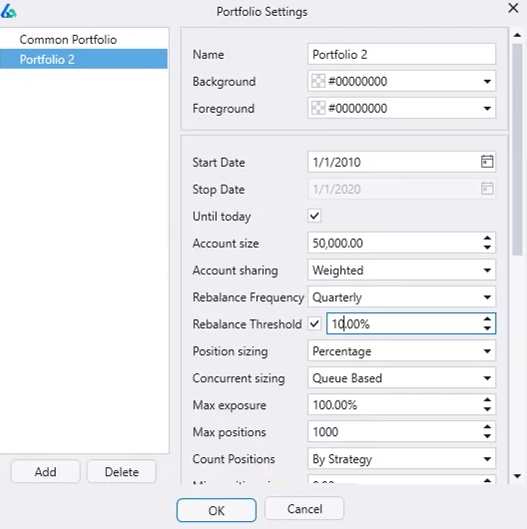Increase Max positions with up arrow

[x=487, y=427]
